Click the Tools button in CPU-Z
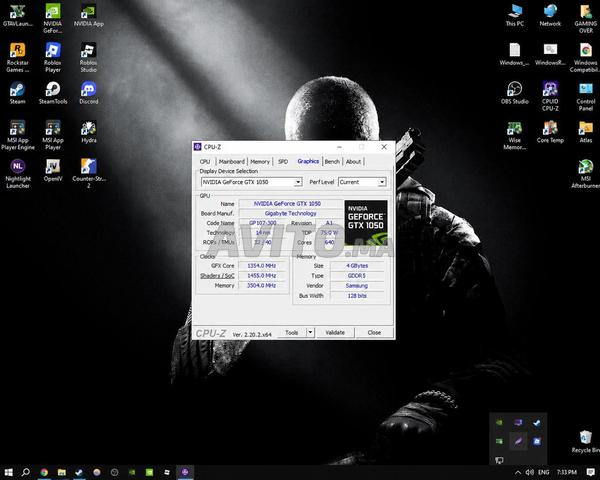 291,333
